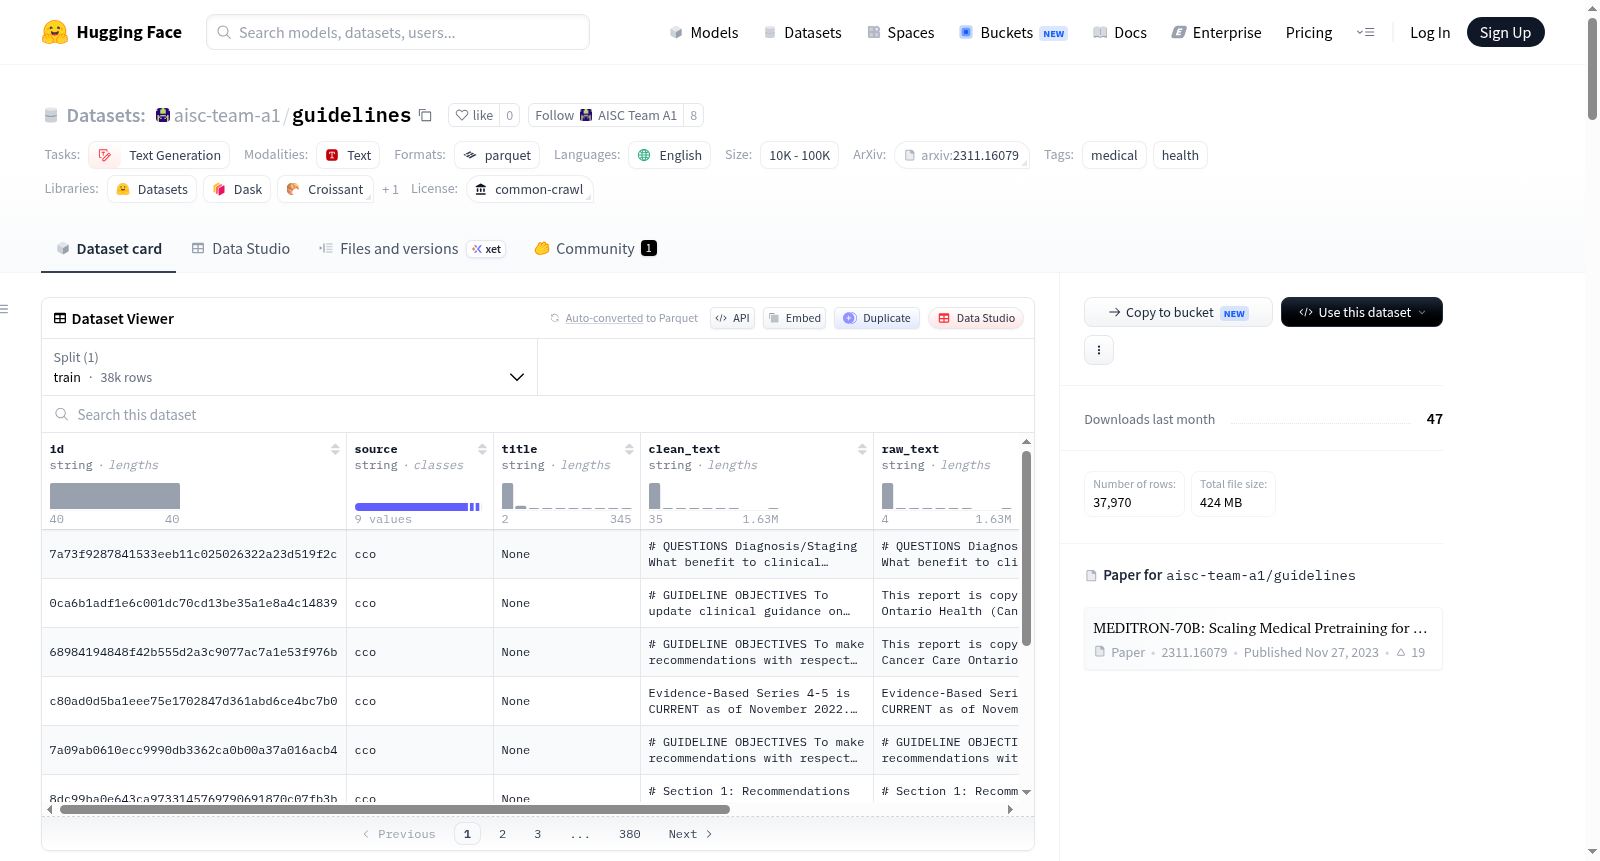Open the Community tab
Image resolution: width=1600 pixels, height=861 pixels.
(x=596, y=249)
